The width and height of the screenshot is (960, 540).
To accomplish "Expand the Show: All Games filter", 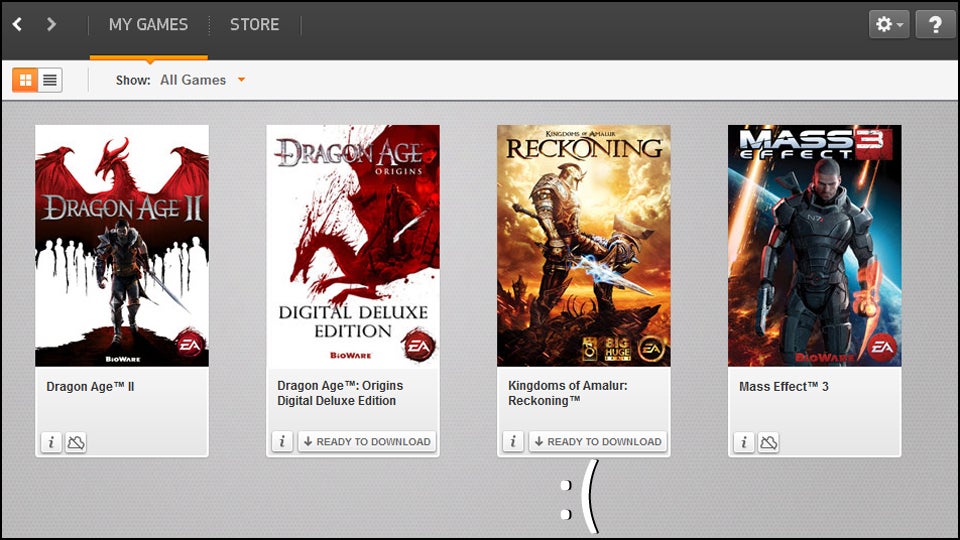I will [181, 80].
